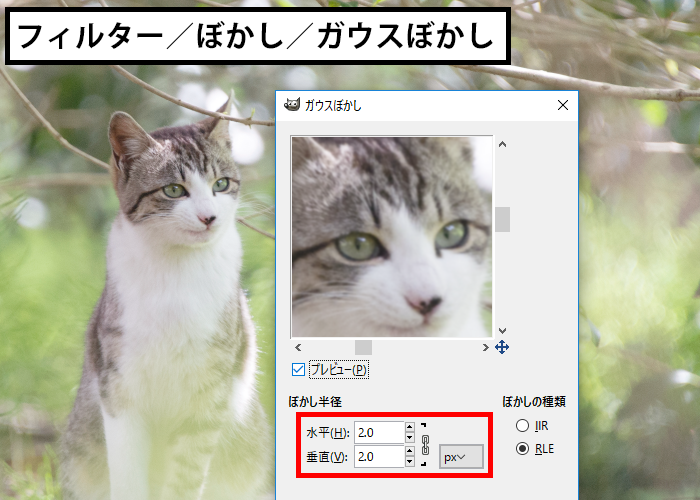This screenshot has width=700, height=500.
Task: Click the preview navigation cross-arrows icon
Action: click(x=502, y=347)
